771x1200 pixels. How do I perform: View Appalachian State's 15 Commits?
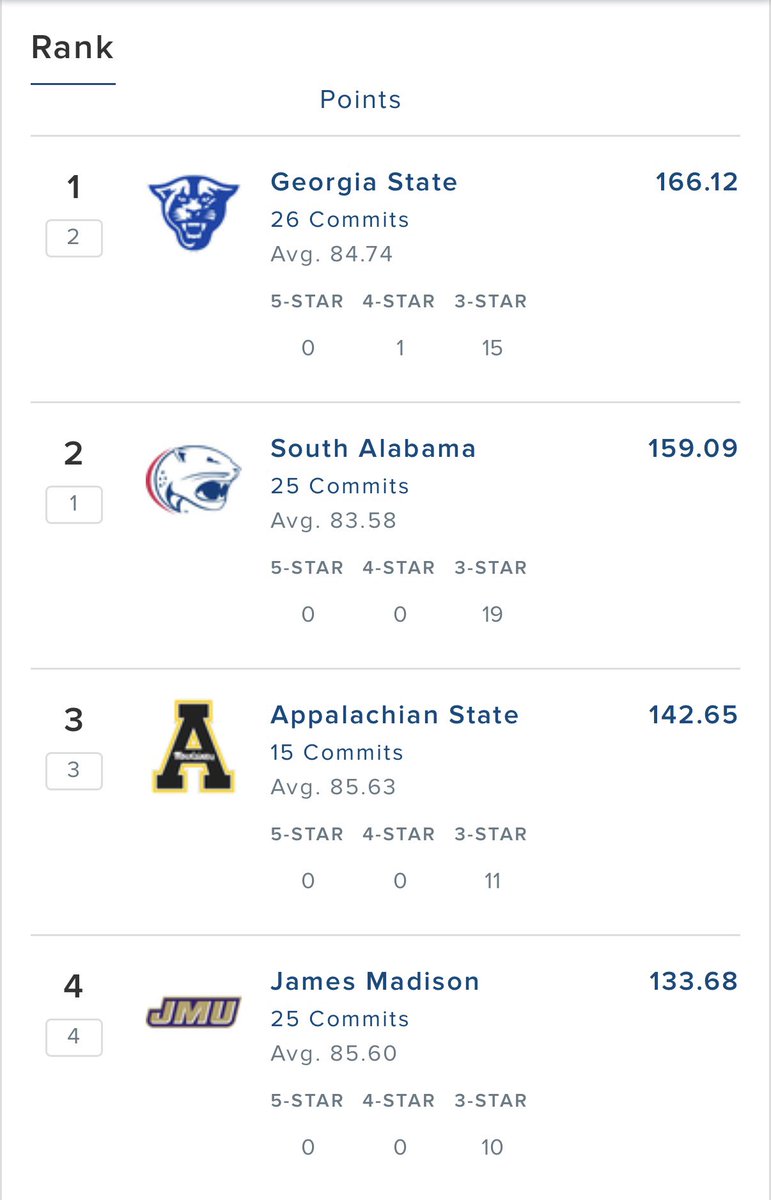pyautogui.click(x=337, y=752)
